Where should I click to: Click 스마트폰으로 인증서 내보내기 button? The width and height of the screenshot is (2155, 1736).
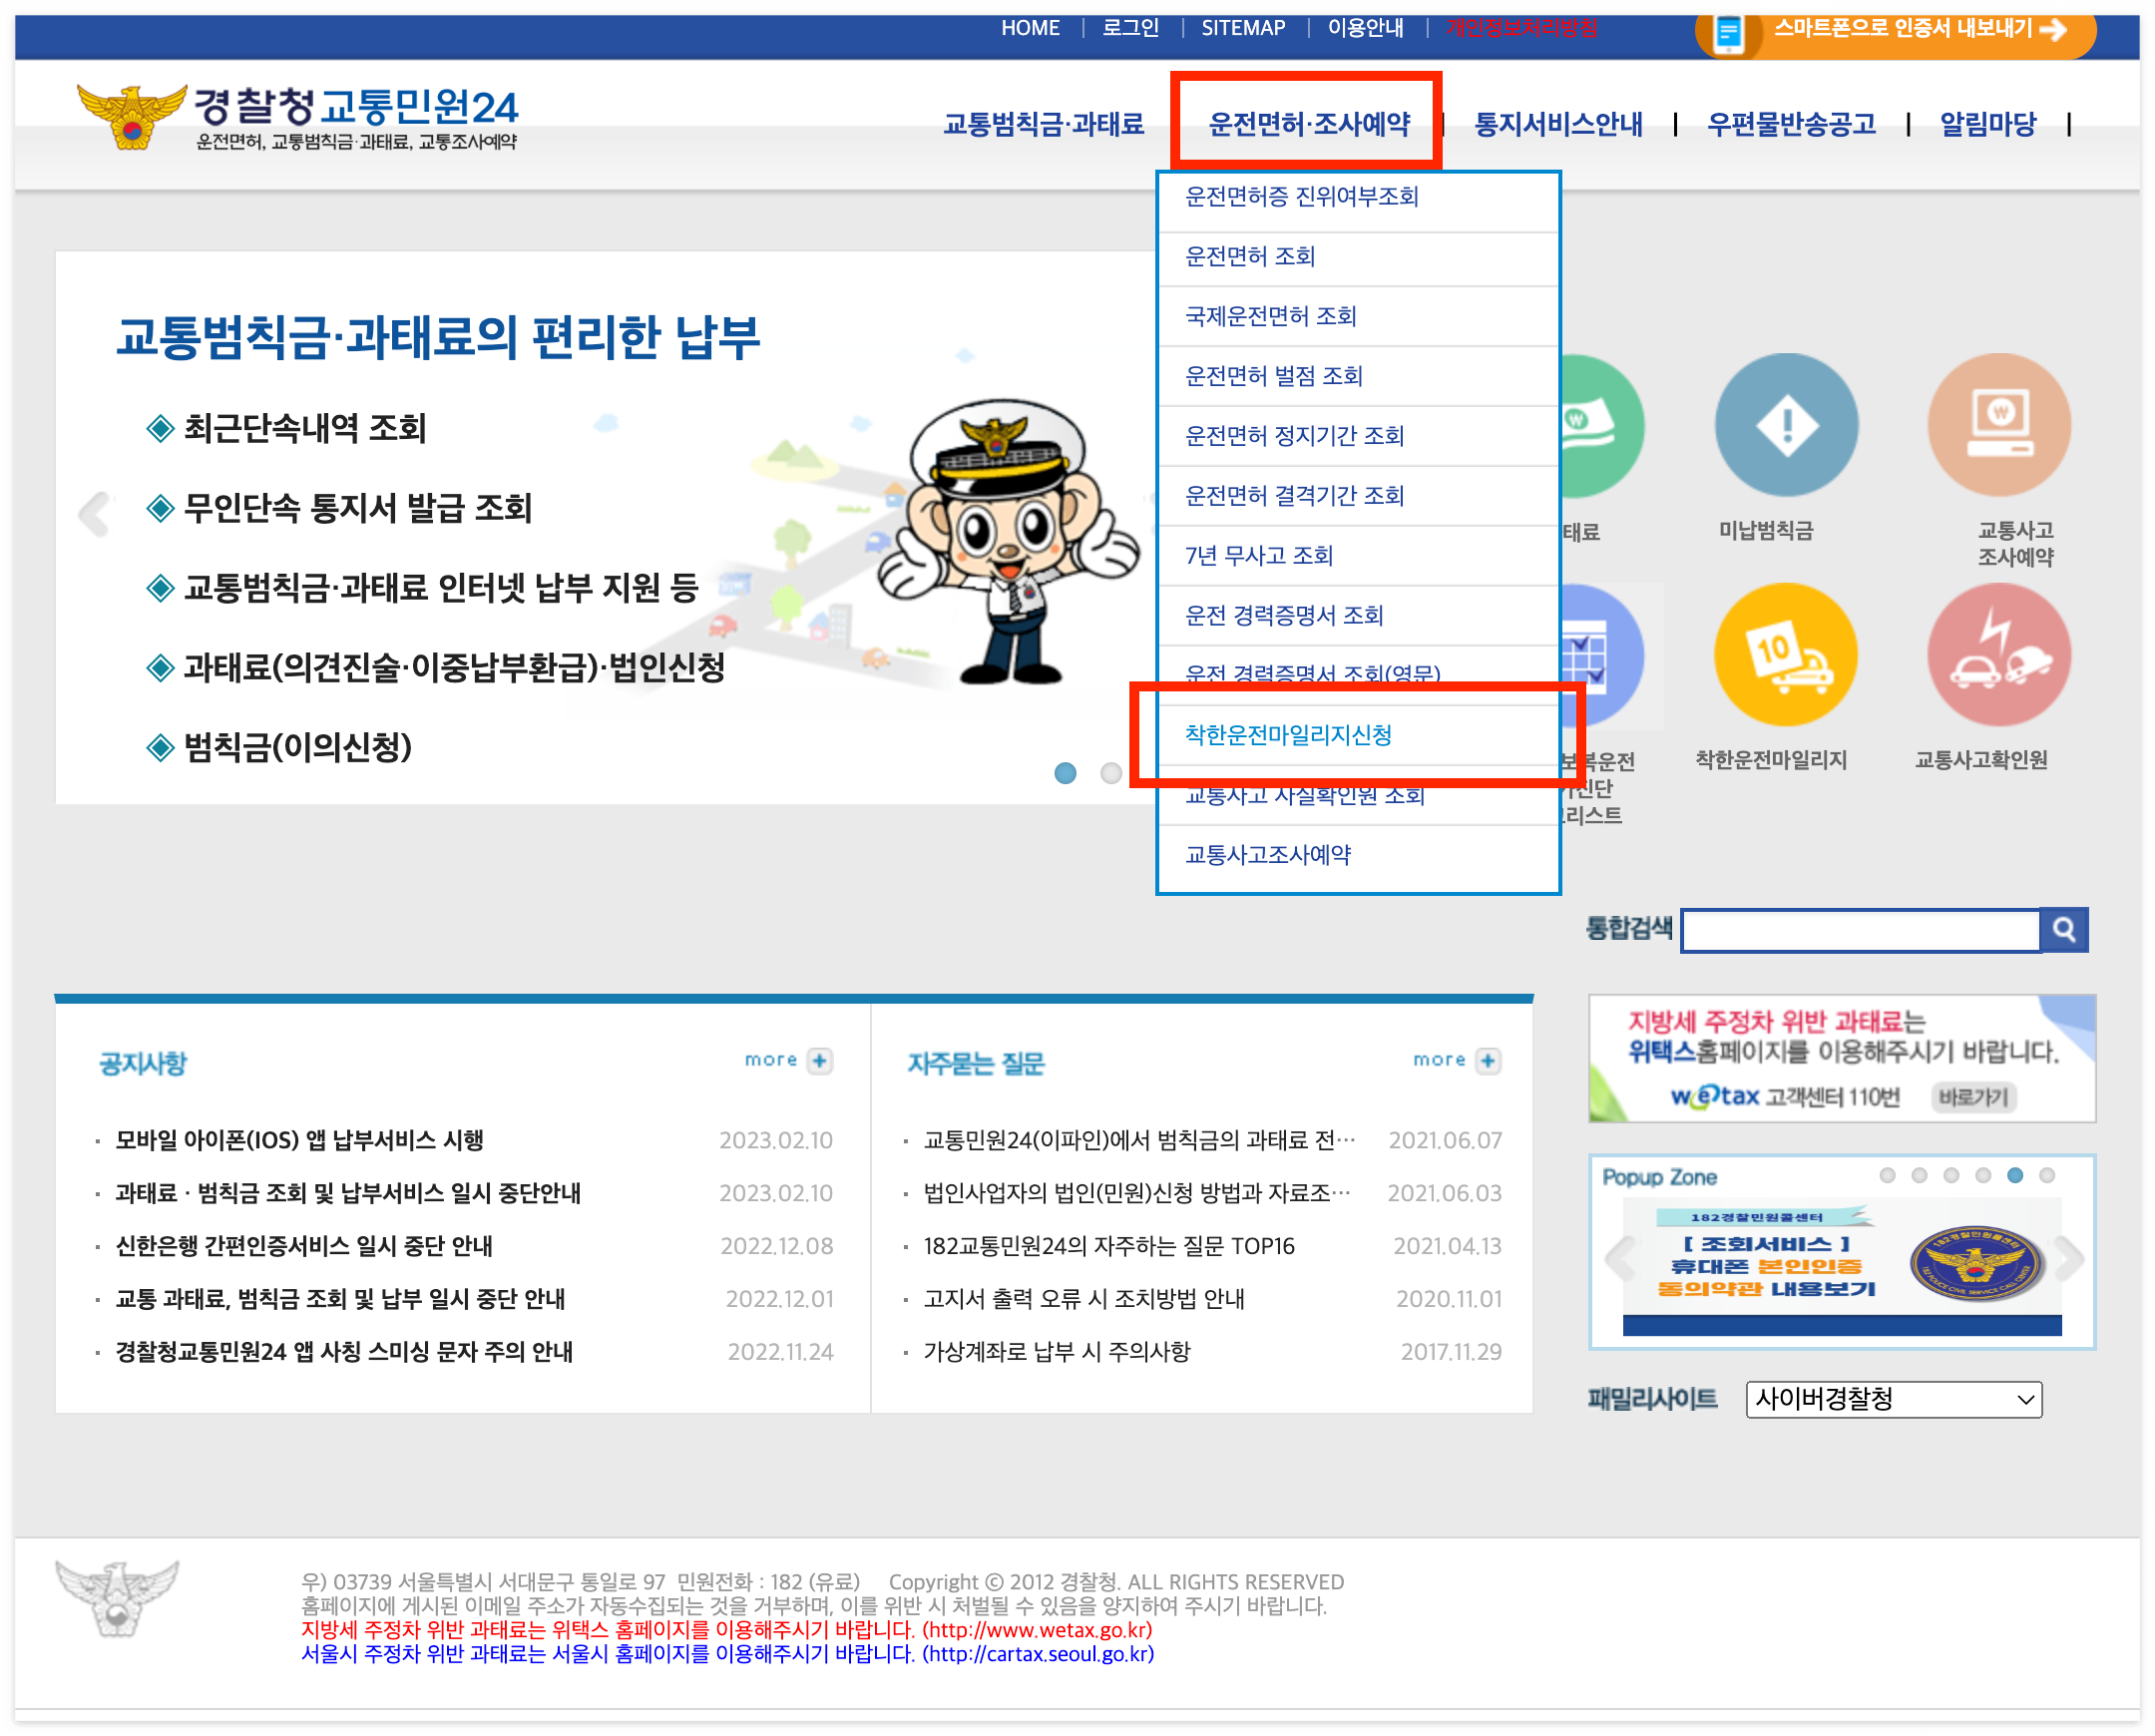1903,29
